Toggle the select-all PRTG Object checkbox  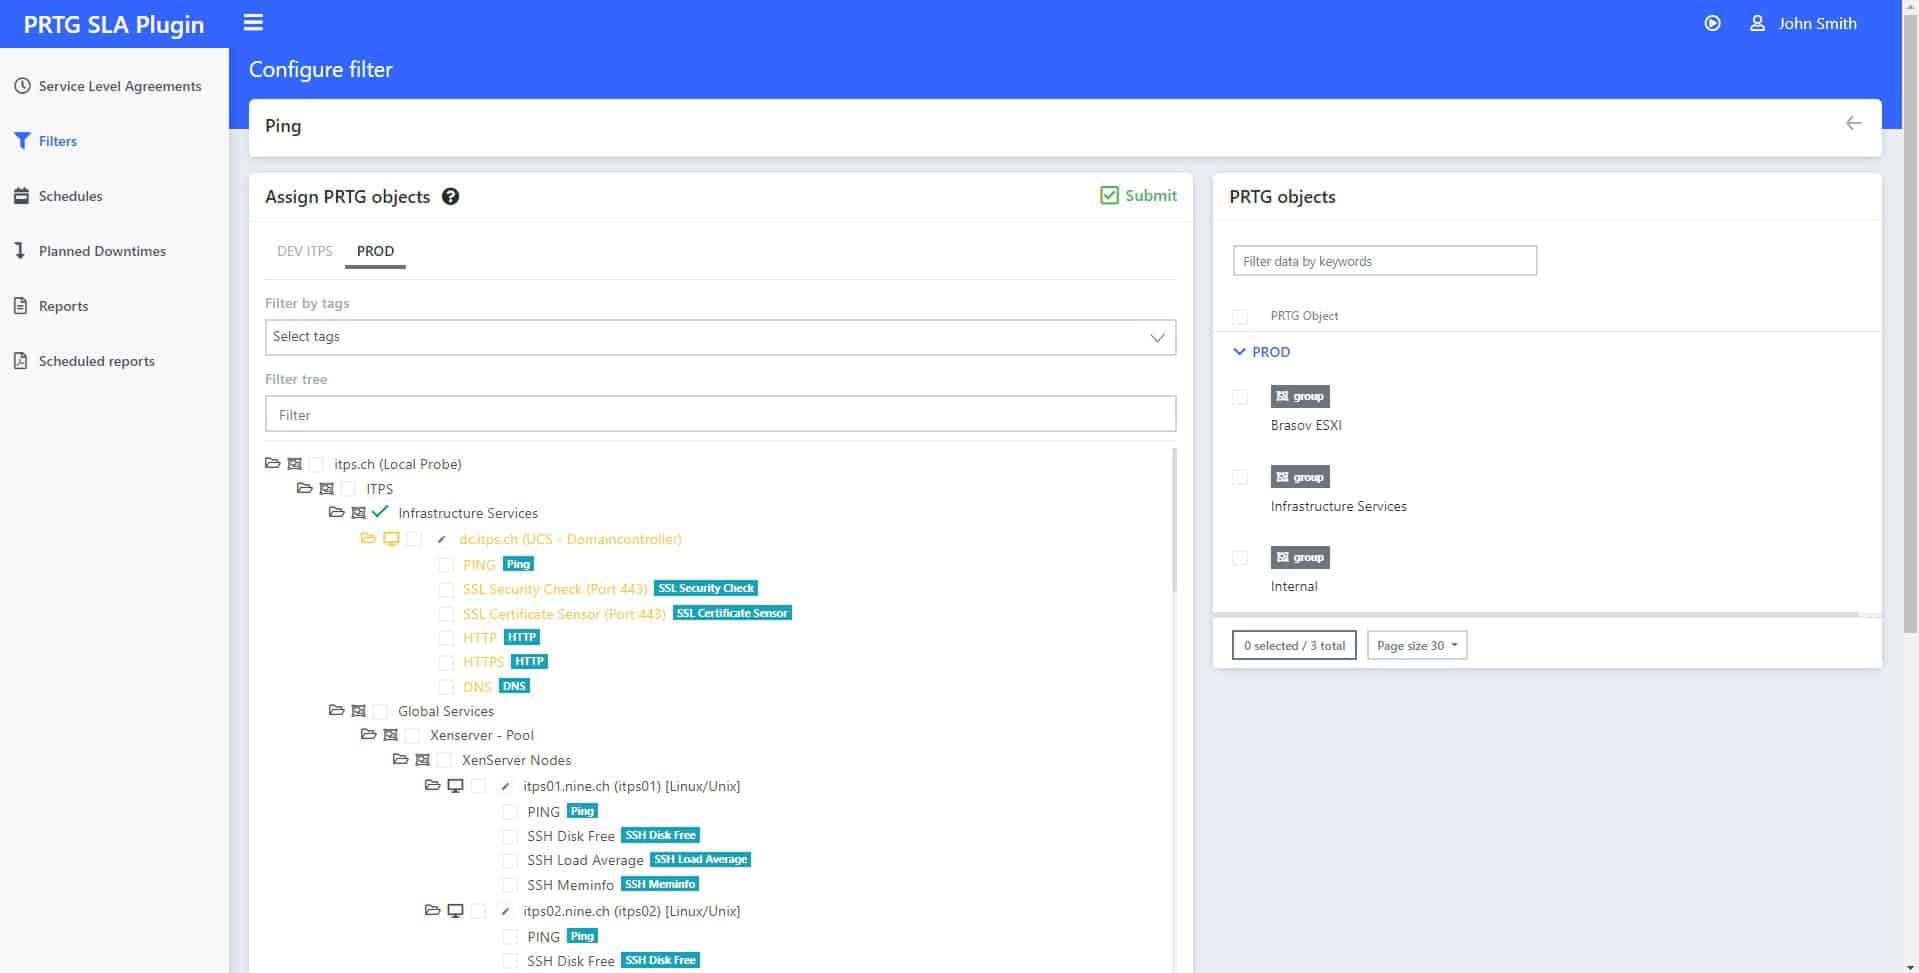tap(1240, 316)
